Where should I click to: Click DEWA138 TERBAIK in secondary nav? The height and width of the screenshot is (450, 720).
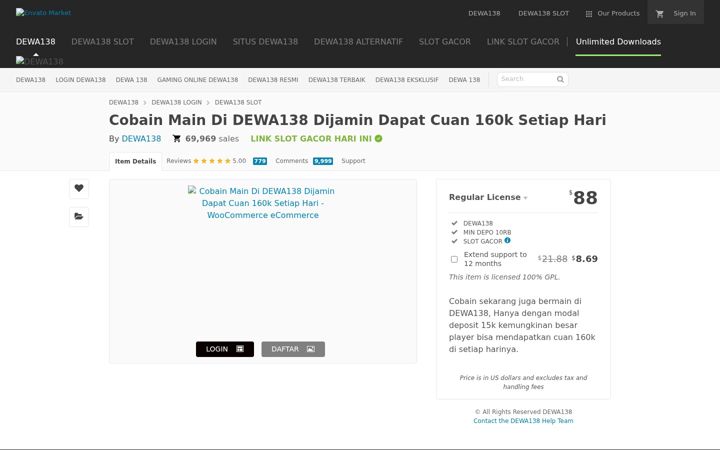pos(337,79)
